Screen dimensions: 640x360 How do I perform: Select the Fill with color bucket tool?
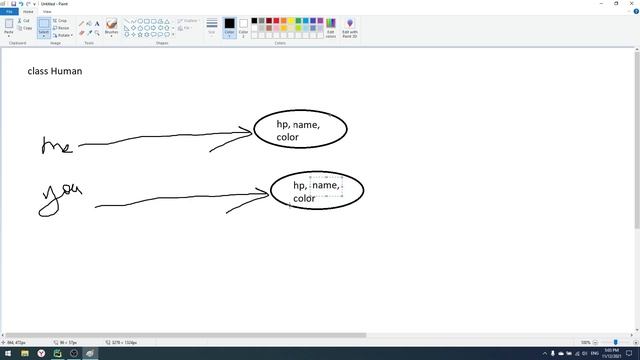(89, 24)
